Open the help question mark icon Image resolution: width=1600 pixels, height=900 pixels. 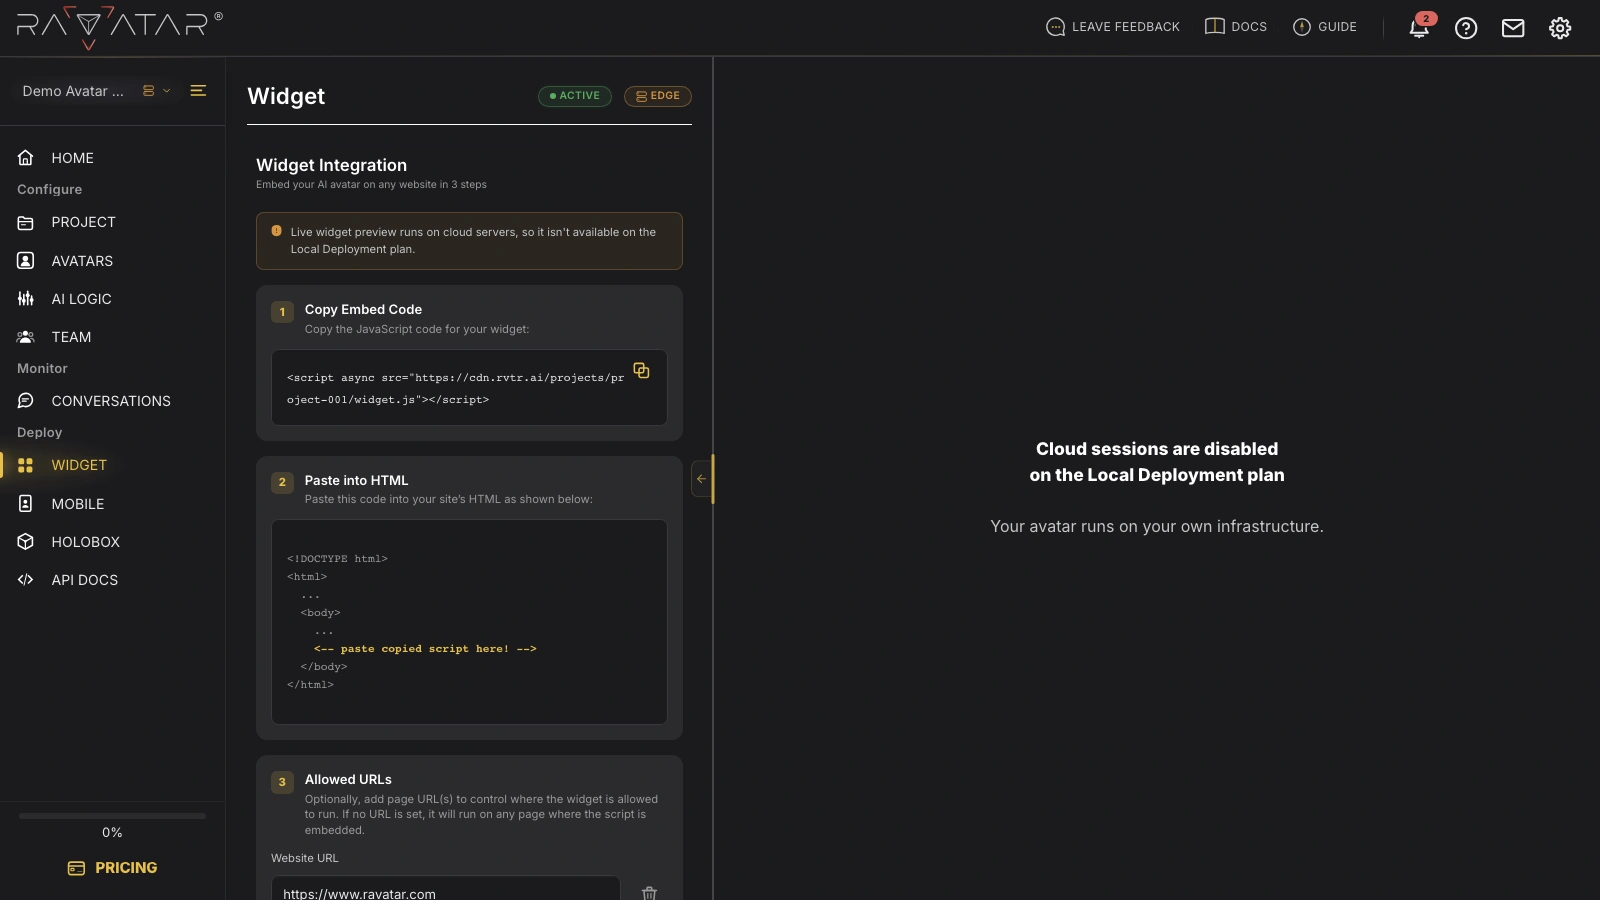(1466, 28)
